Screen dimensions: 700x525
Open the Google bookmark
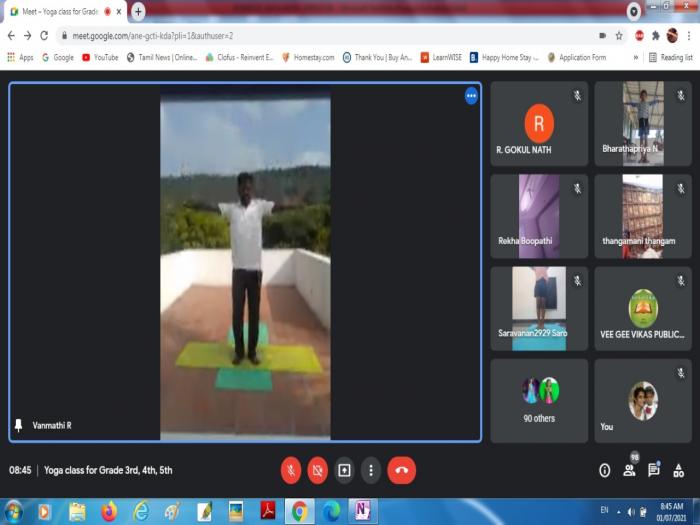[x=58, y=57]
